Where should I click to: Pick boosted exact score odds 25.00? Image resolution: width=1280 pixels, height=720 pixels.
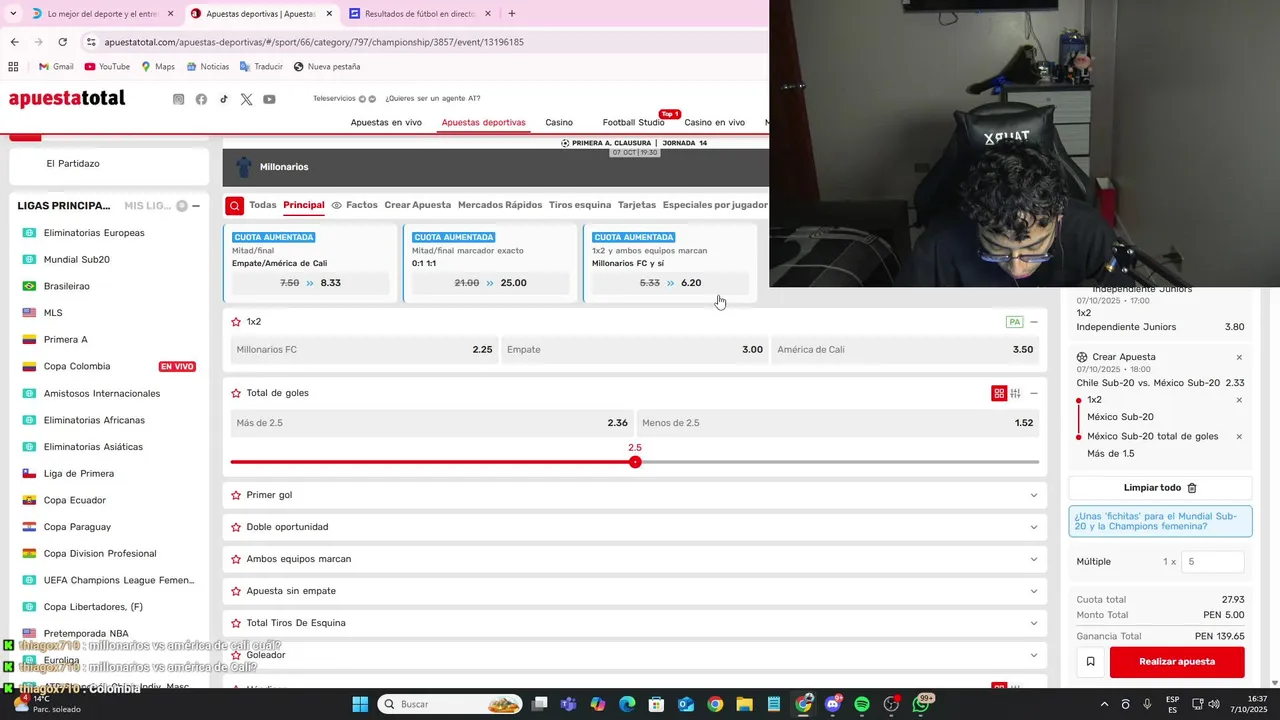click(x=490, y=283)
